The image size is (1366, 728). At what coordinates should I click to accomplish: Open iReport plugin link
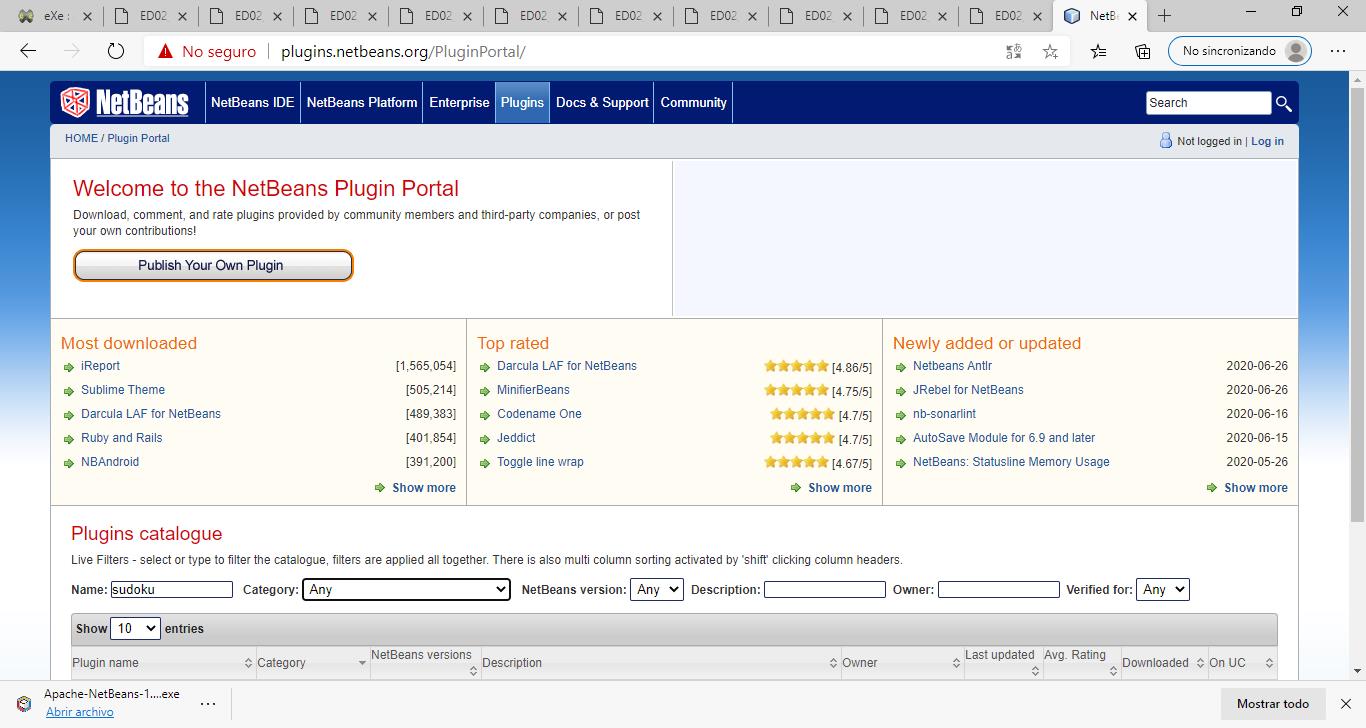click(x=100, y=366)
